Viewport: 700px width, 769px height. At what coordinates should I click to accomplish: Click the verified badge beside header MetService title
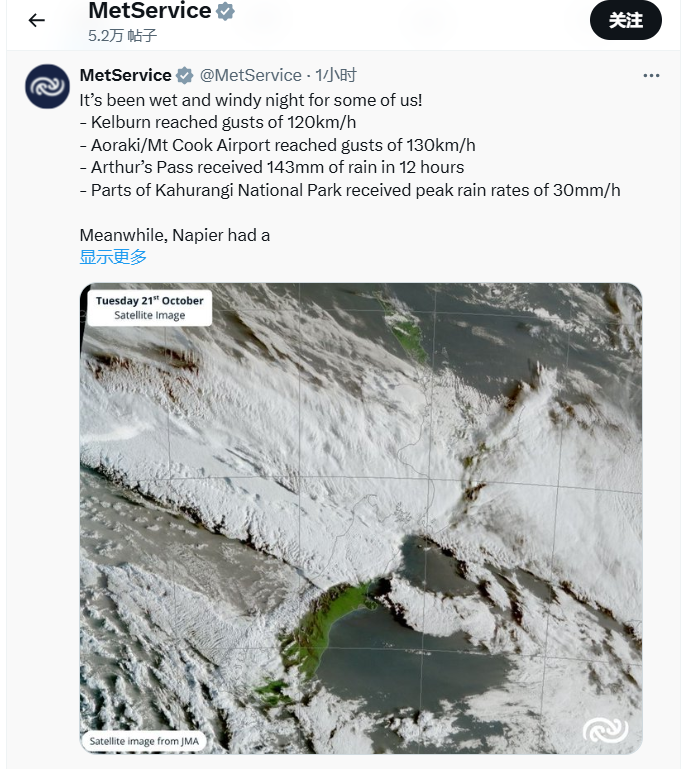tap(226, 12)
